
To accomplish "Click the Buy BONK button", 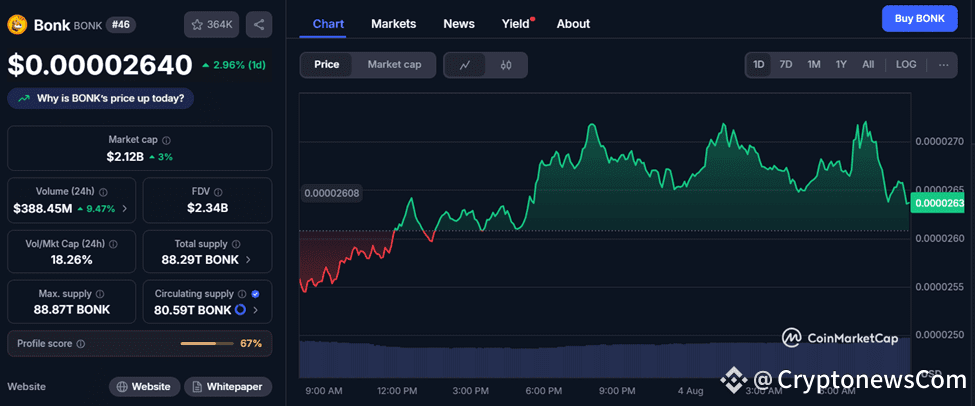I will [x=920, y=19].
